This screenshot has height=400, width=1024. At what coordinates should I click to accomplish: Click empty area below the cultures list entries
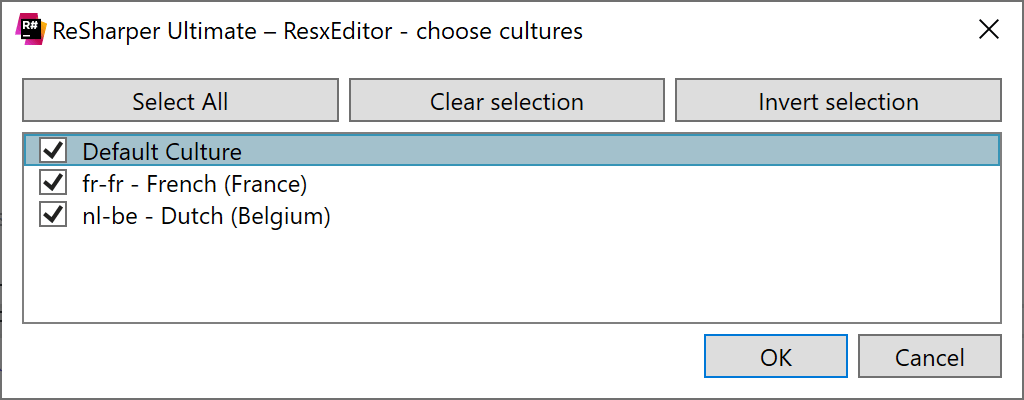pos(511,276)
